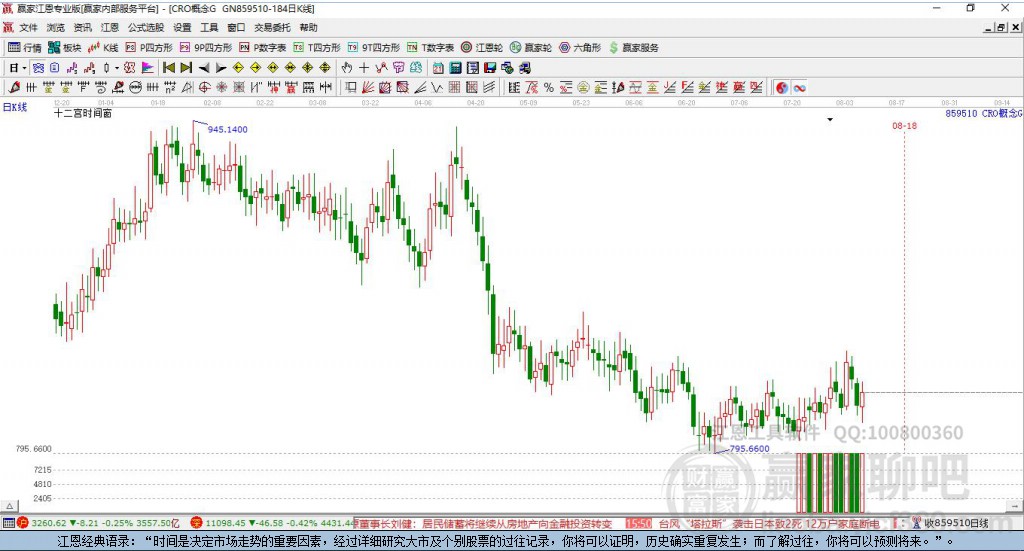1024x551 pixels.
Task: Click the 日K线 label
Action: pyautogui.click(x=15, y=107)
